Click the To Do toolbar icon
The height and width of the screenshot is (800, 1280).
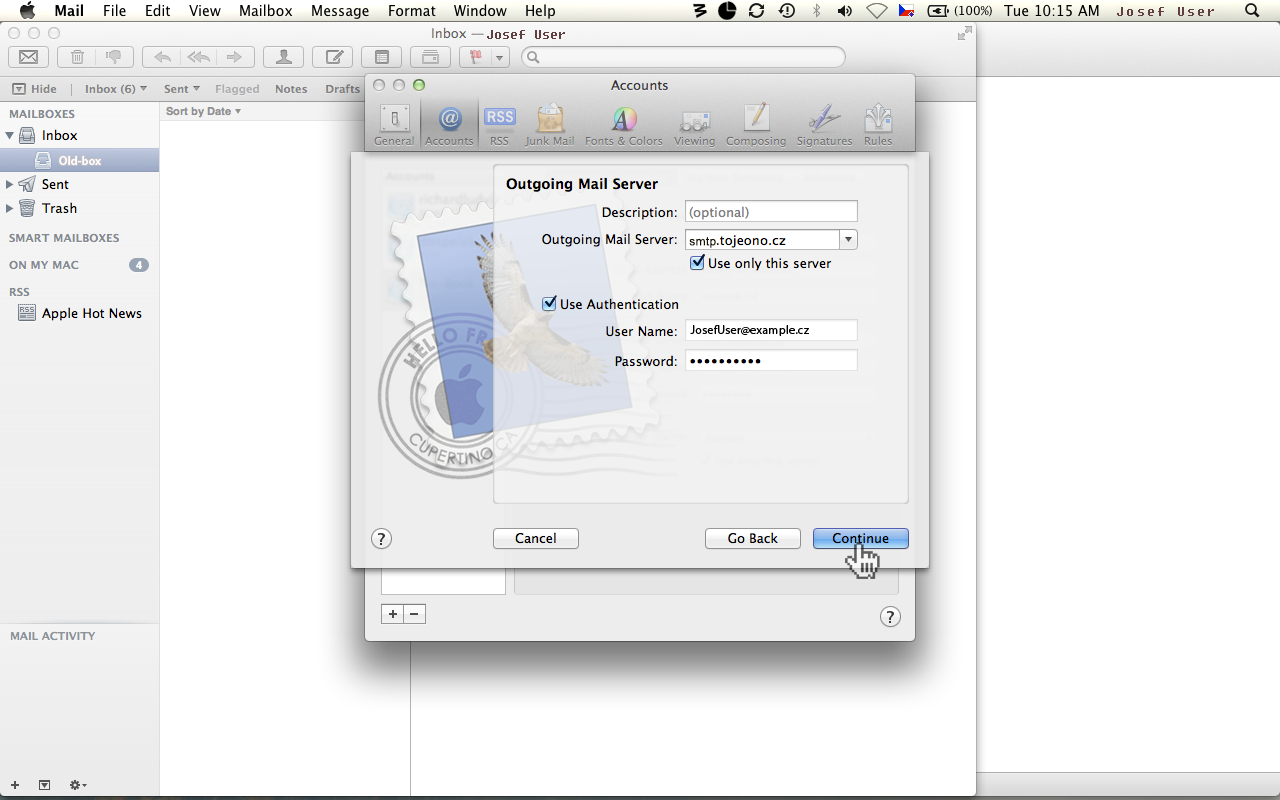click(430, 57)
